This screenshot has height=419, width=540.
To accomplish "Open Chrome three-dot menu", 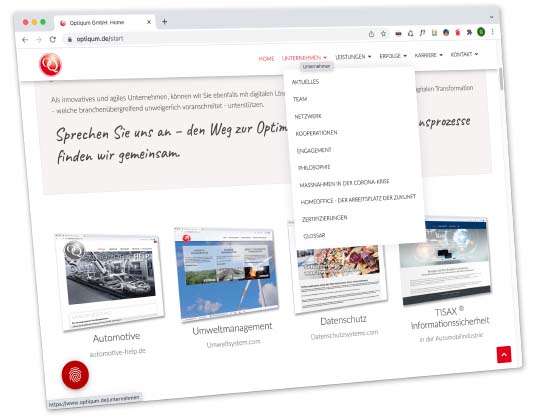I will [x=492, y=32].
